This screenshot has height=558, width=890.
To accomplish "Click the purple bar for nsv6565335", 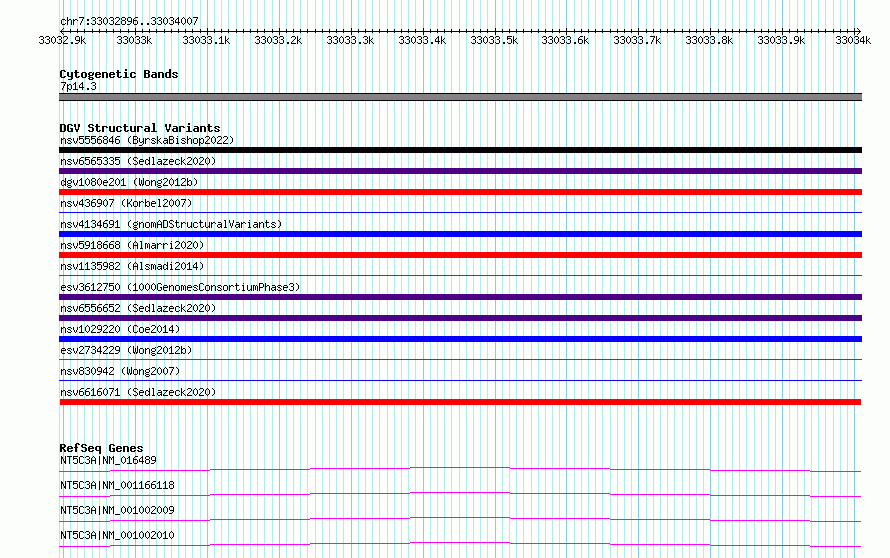I will pos(460,171).
